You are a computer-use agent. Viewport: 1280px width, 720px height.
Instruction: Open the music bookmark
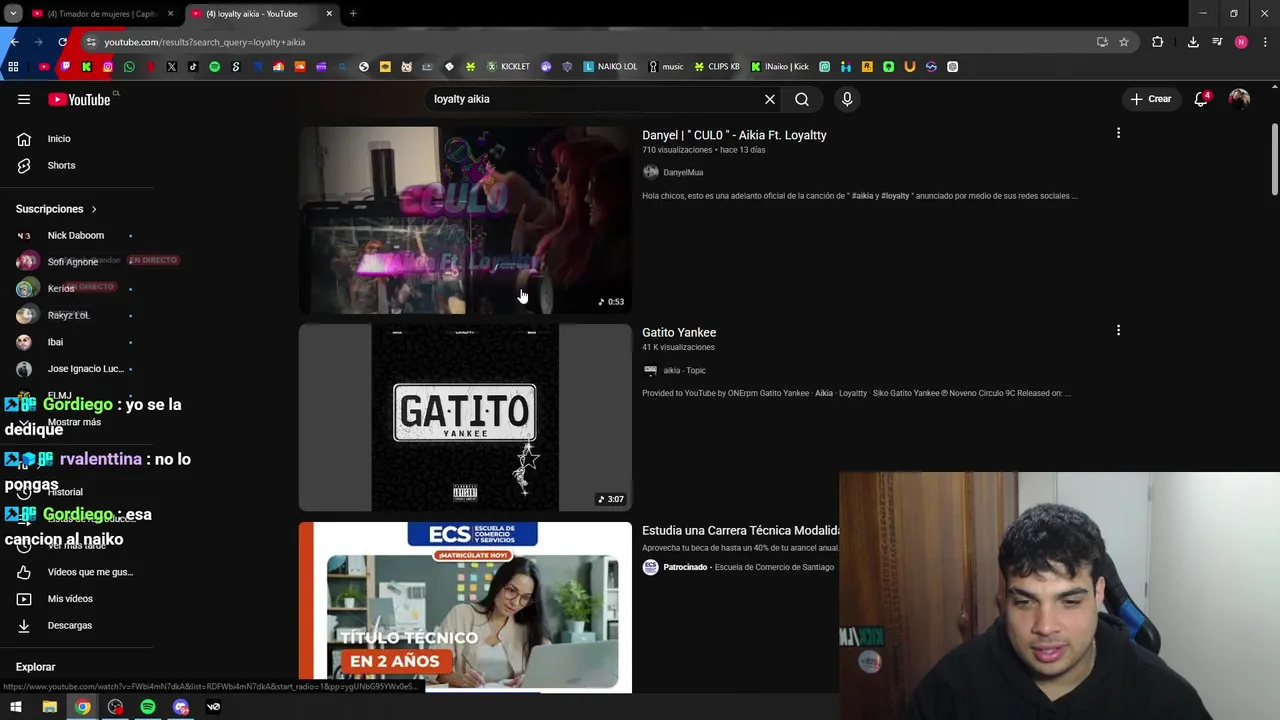pyautogui.click(x=665, y=67)
